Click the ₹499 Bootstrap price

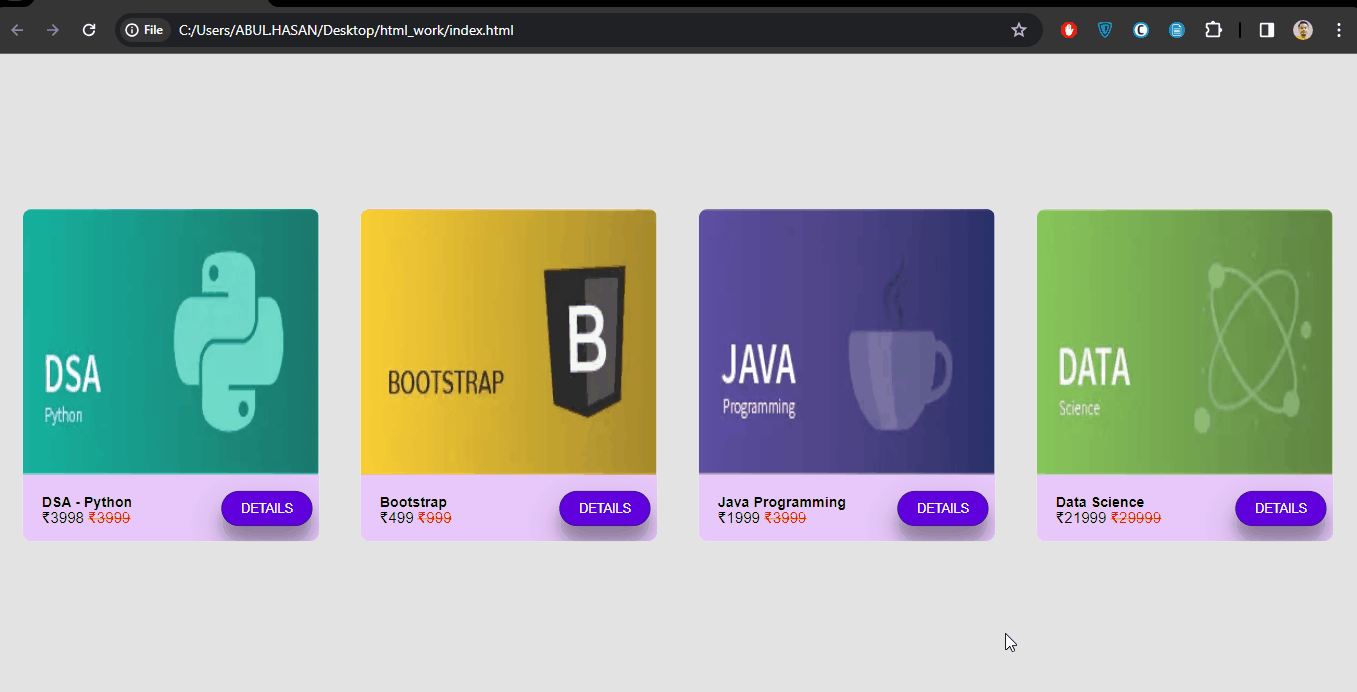(397, 518)
